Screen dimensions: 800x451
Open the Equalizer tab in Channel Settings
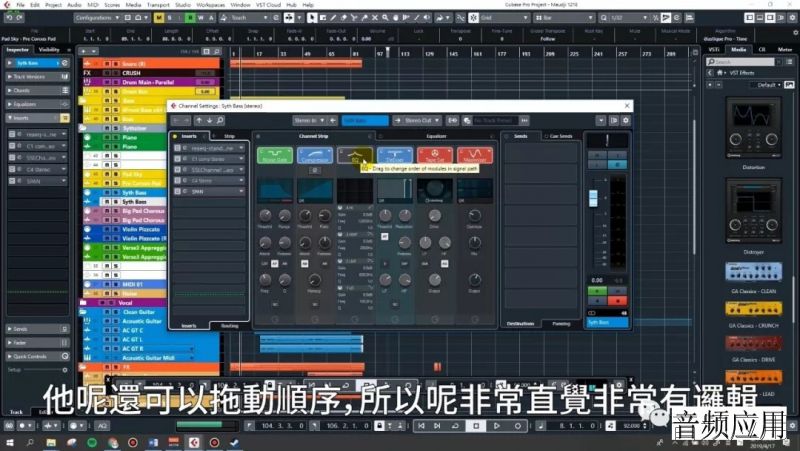tap(436, 136)
